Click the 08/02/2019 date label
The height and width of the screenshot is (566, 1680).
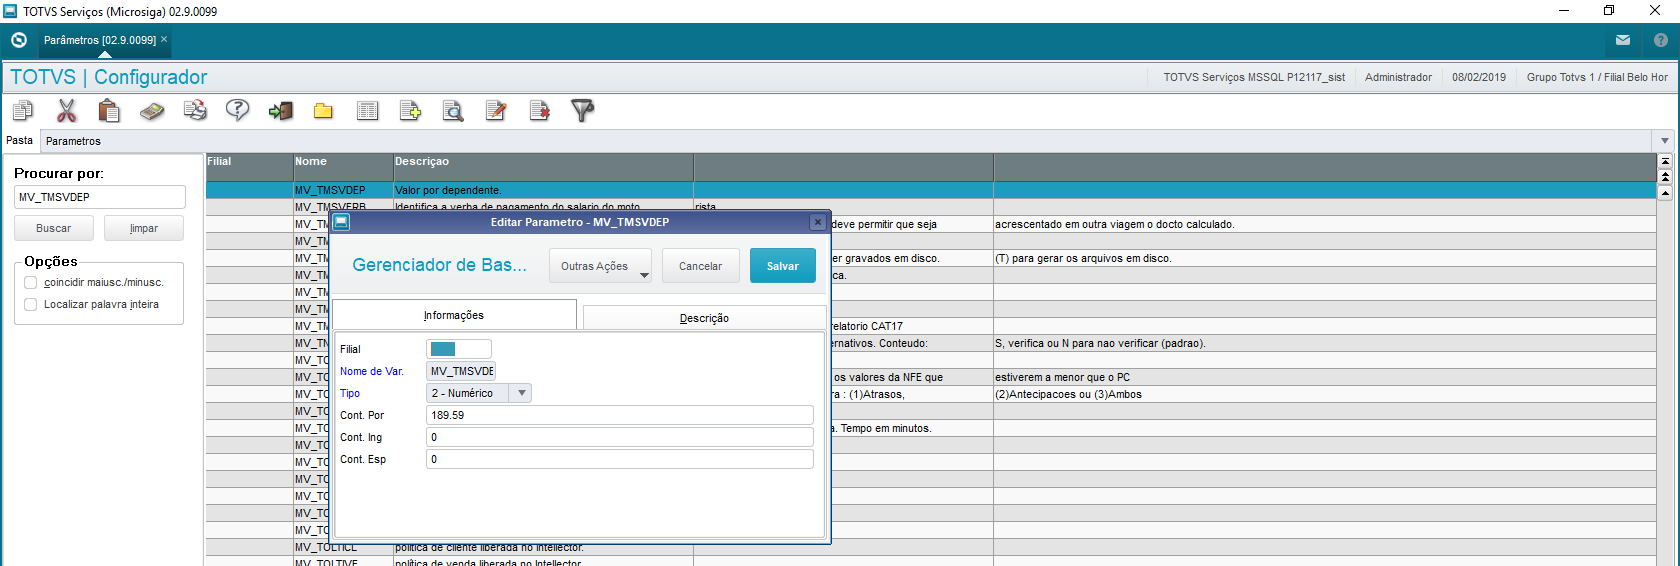click(1479, 77)
